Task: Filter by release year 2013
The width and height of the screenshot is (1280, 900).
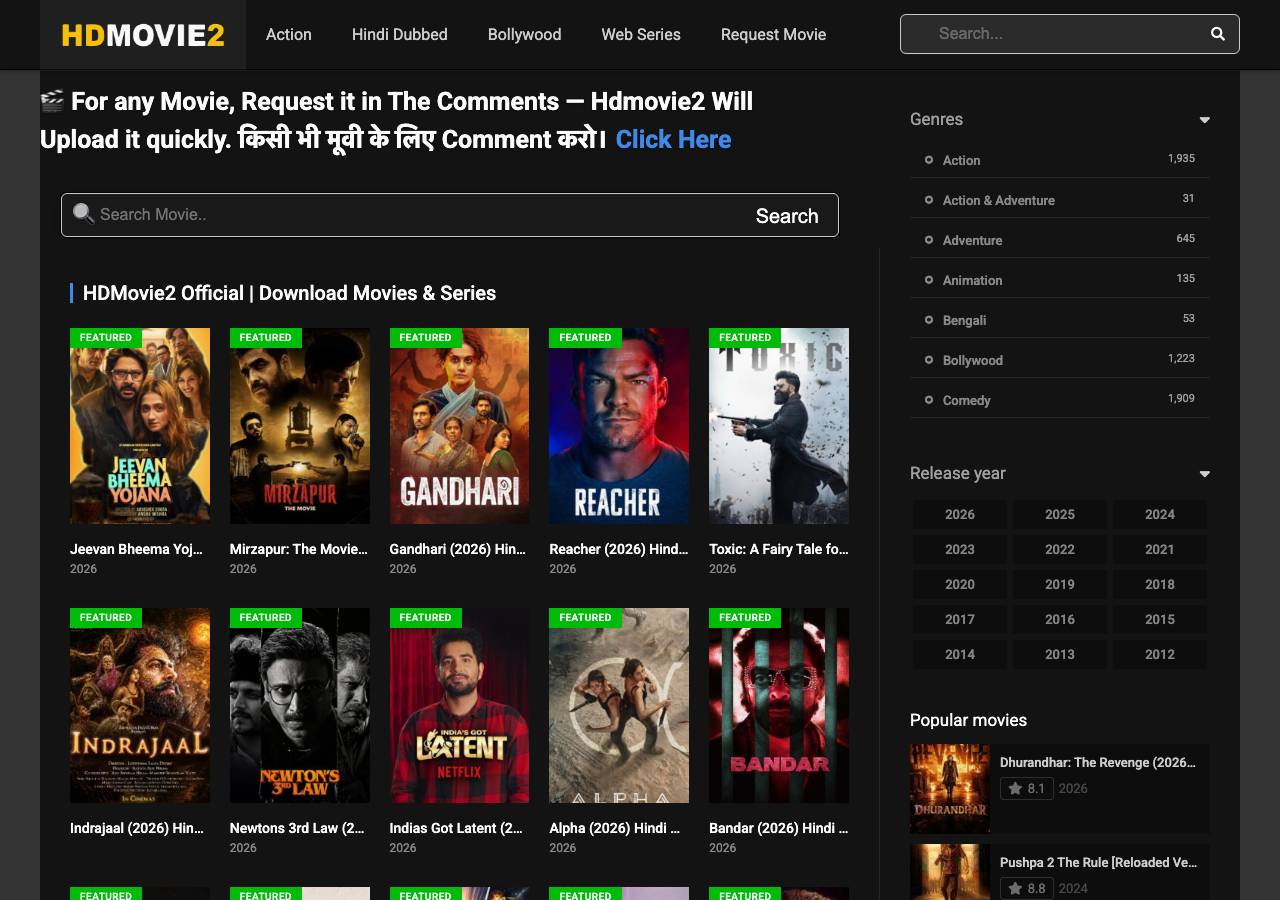Action: click(1060, 654)
